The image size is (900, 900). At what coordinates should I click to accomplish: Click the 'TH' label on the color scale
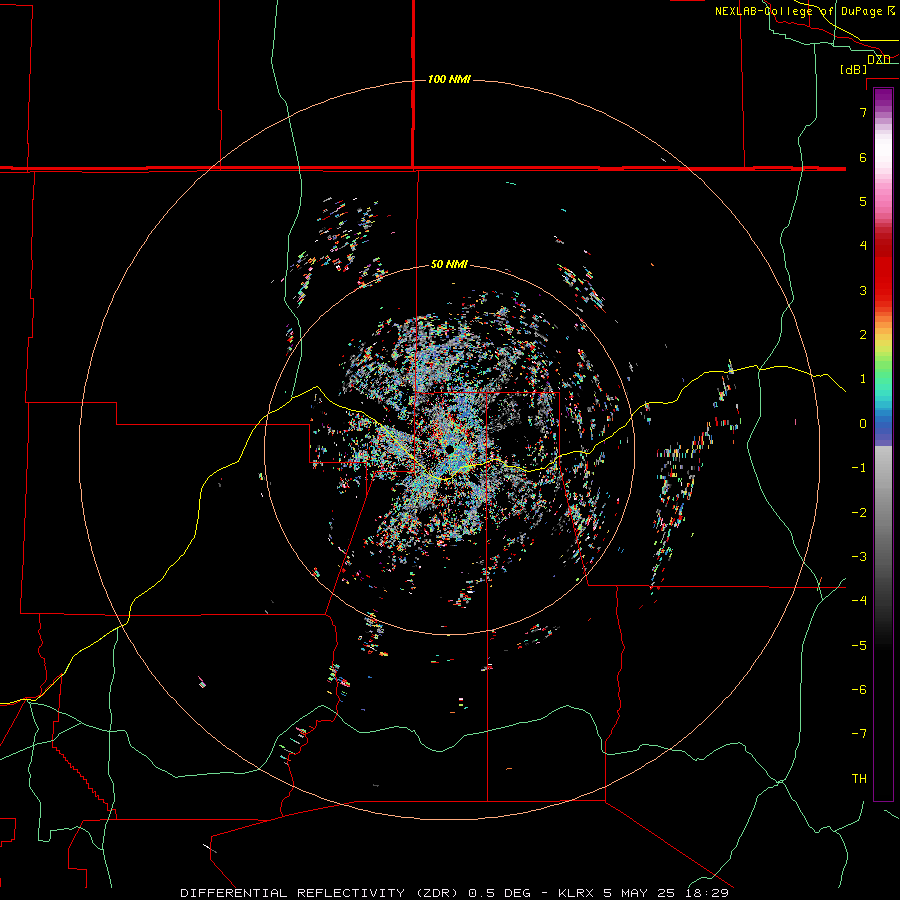tap(859, 779)
